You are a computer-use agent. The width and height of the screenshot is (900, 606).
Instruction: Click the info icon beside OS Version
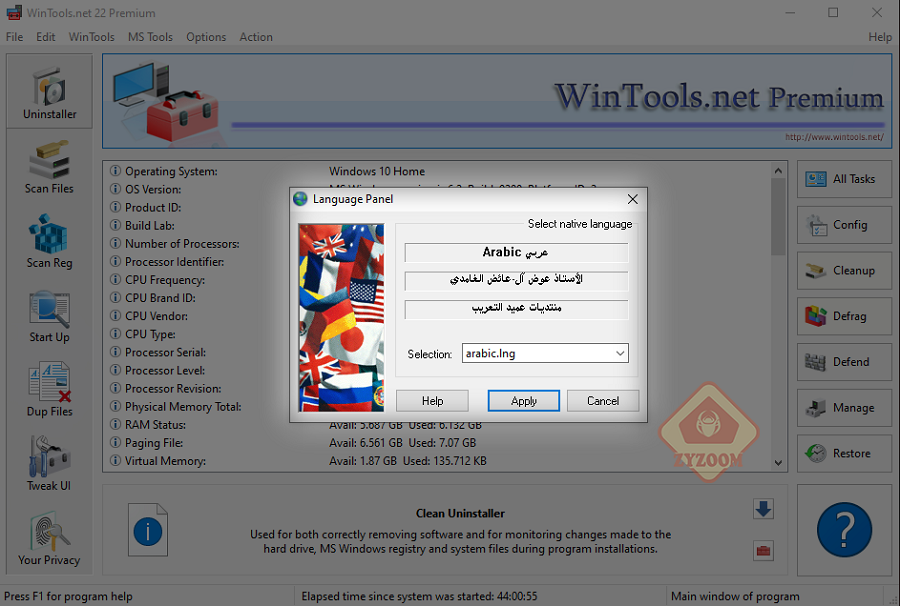[115, 189]
